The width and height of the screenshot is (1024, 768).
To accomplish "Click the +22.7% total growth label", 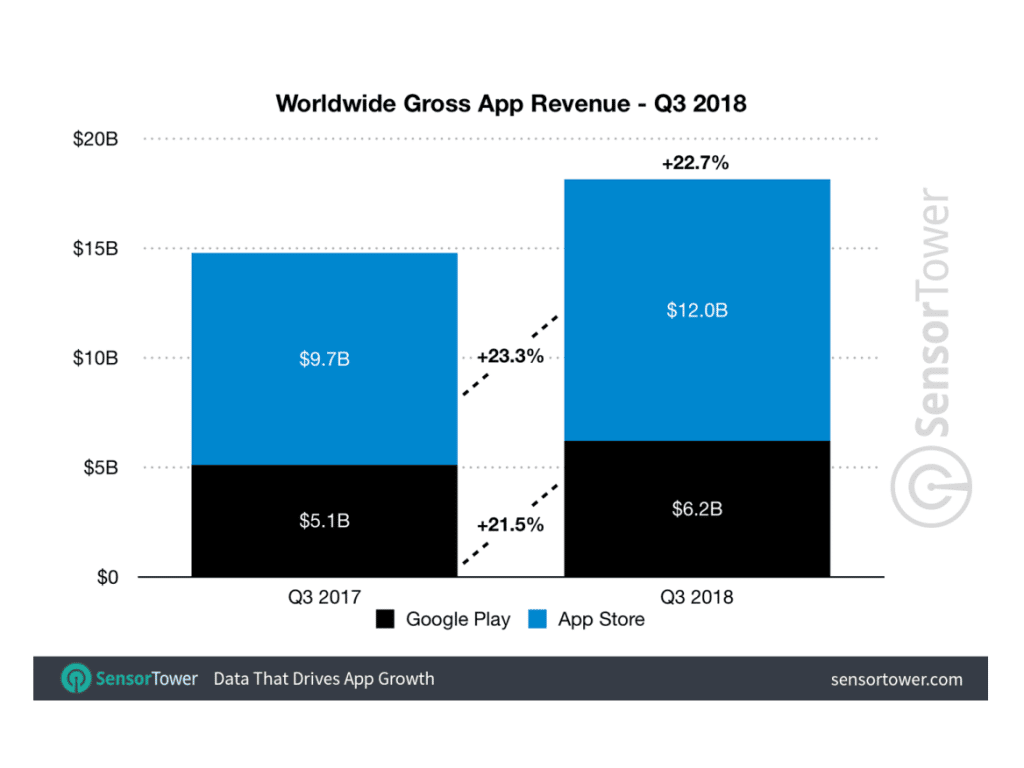I will point(695,163).
